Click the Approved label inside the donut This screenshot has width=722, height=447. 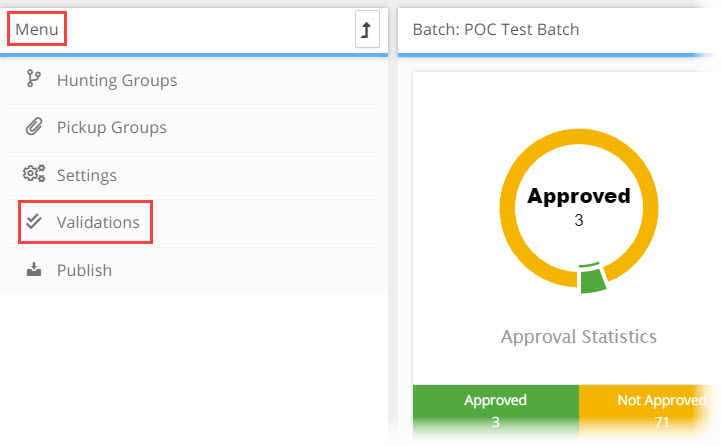point(579,196)
